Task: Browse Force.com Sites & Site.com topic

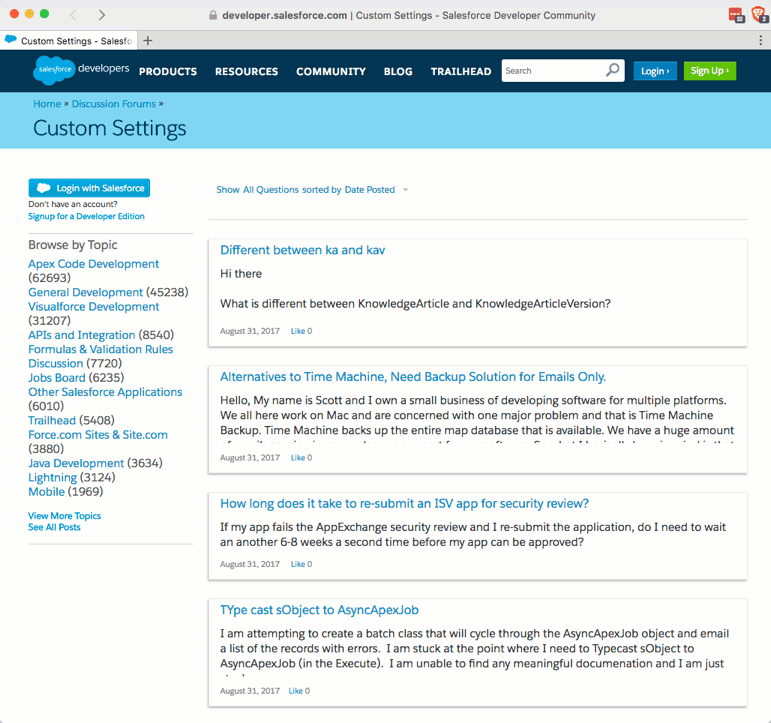Action: coord(98,435)
